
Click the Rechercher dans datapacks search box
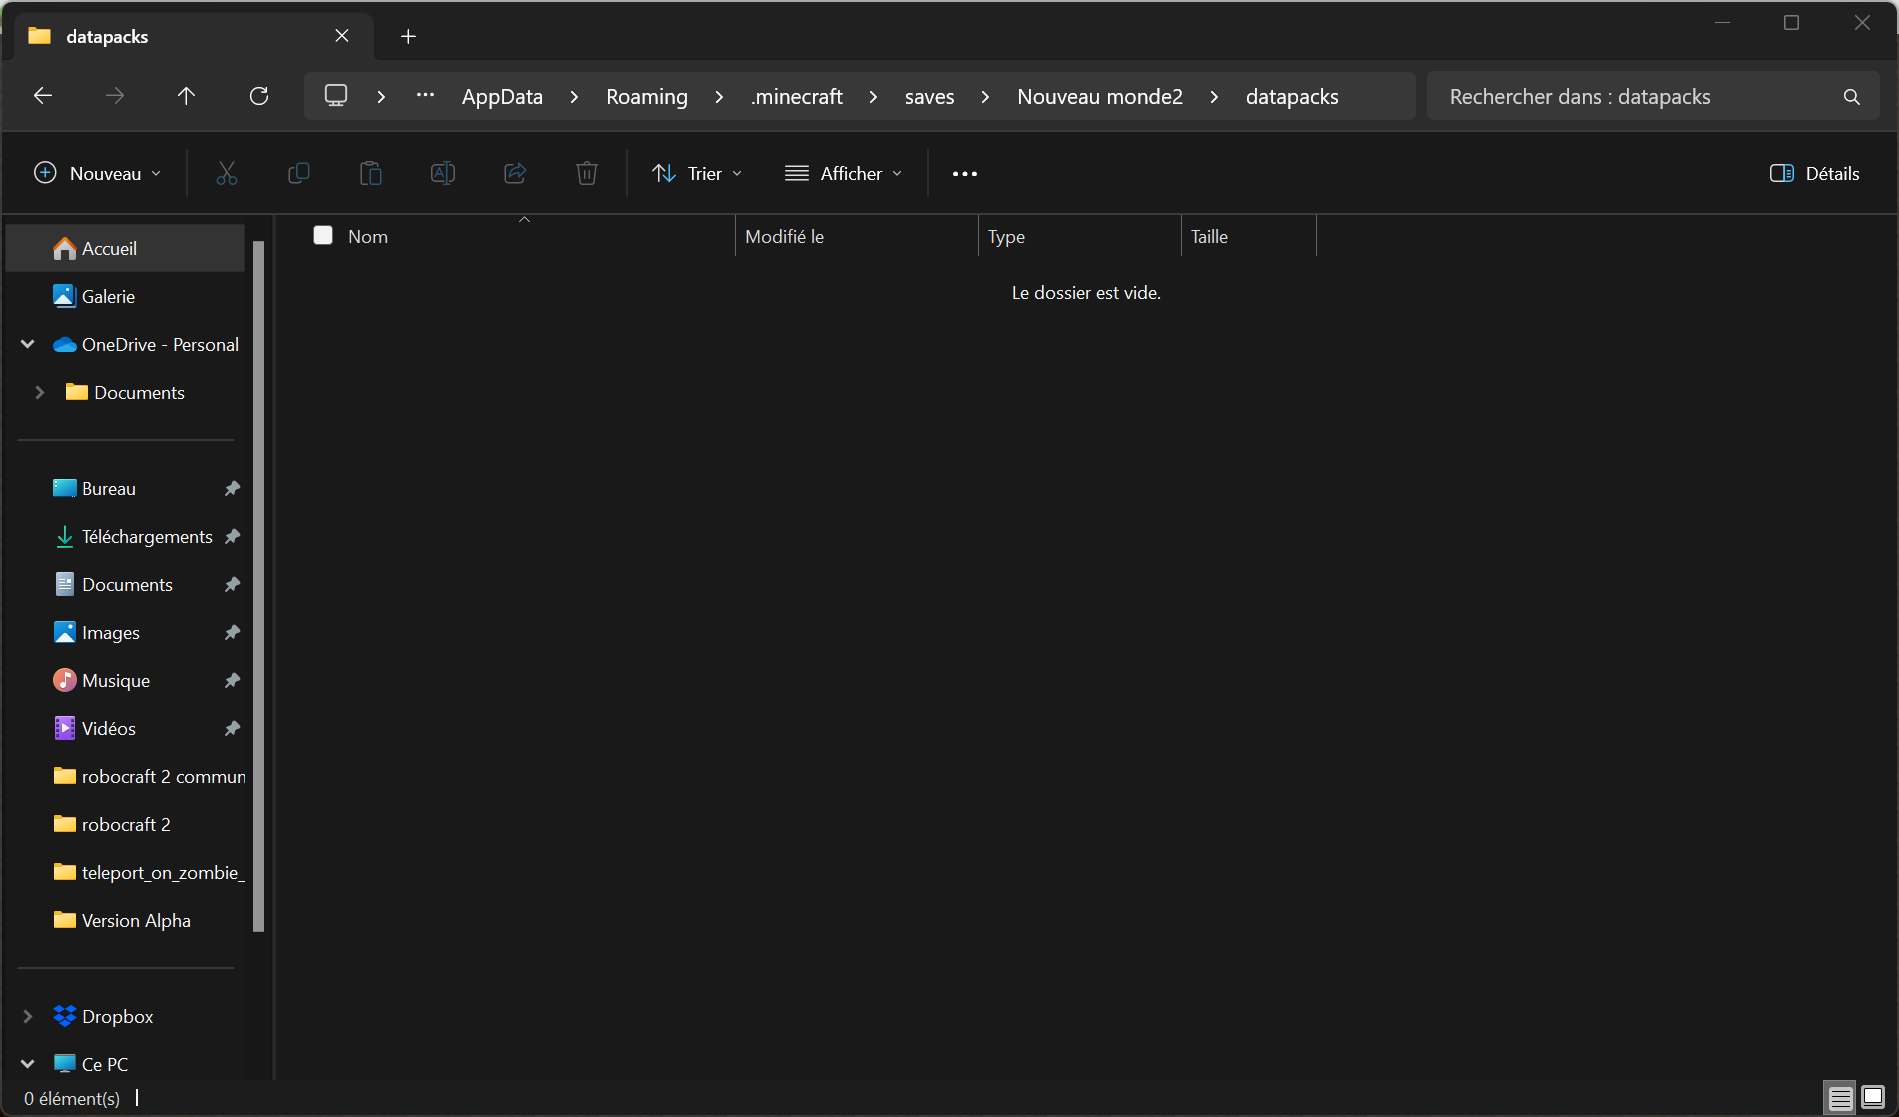click(1640, 97)
